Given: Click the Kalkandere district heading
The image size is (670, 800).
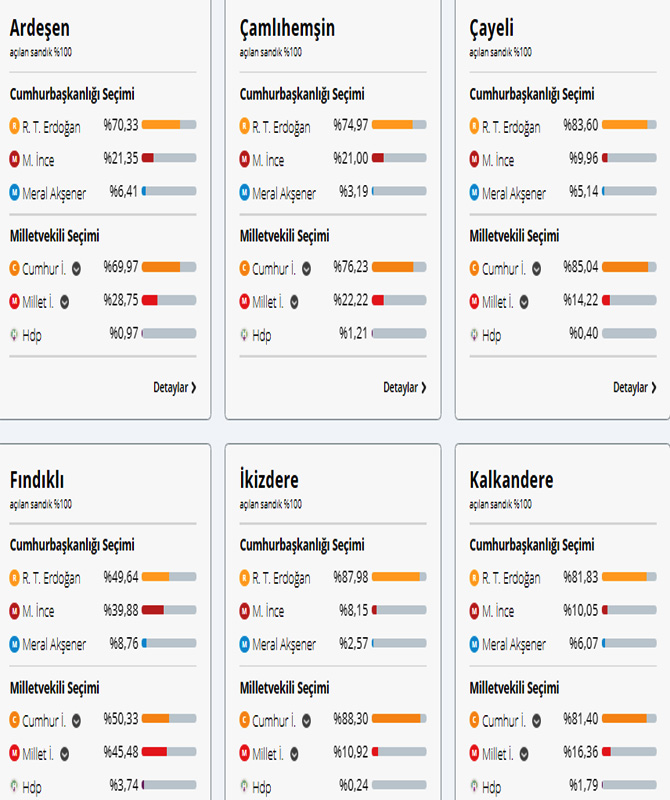Looking at the screenshot, I should pos(511,480).
